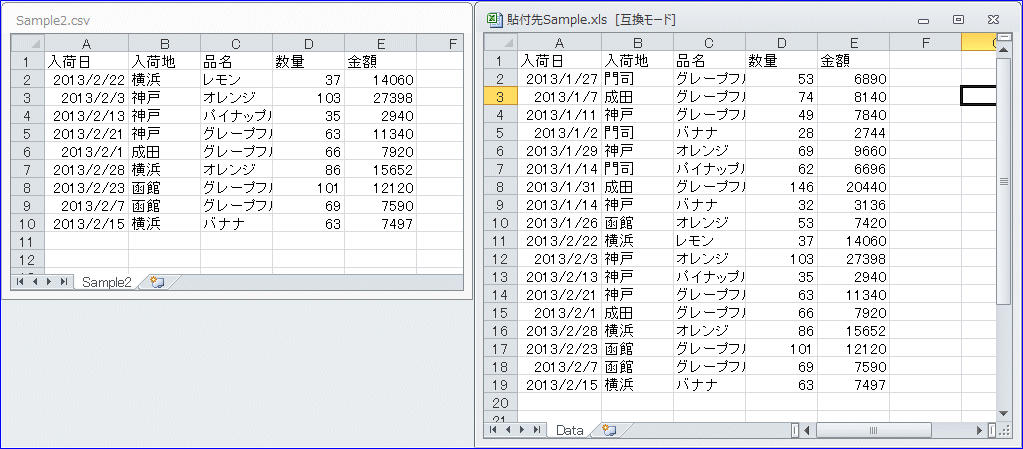1023x449 pixels.
Task: Click 2013/2/28 date cell in Sample2.csv
Action: point(86,170)
